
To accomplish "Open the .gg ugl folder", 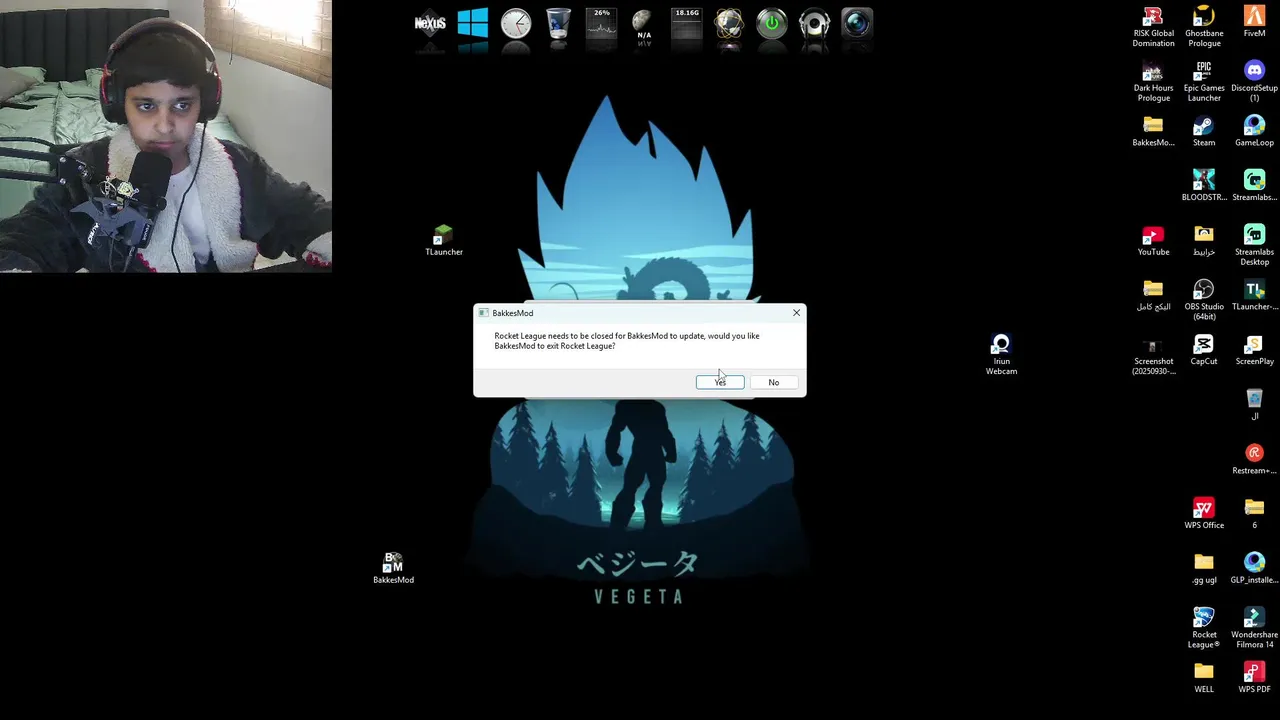I will pyautogui.click(x=1204, y=569).
